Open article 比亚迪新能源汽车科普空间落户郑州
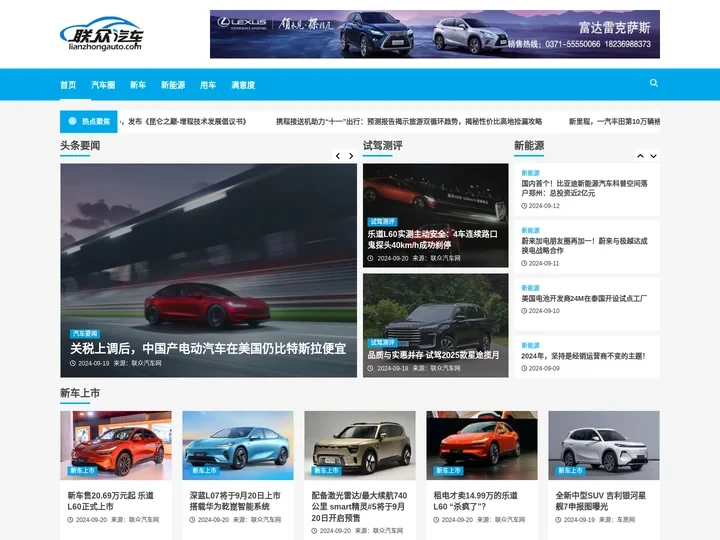The height and width of the screenshot is (540, 720). (584, 188)
